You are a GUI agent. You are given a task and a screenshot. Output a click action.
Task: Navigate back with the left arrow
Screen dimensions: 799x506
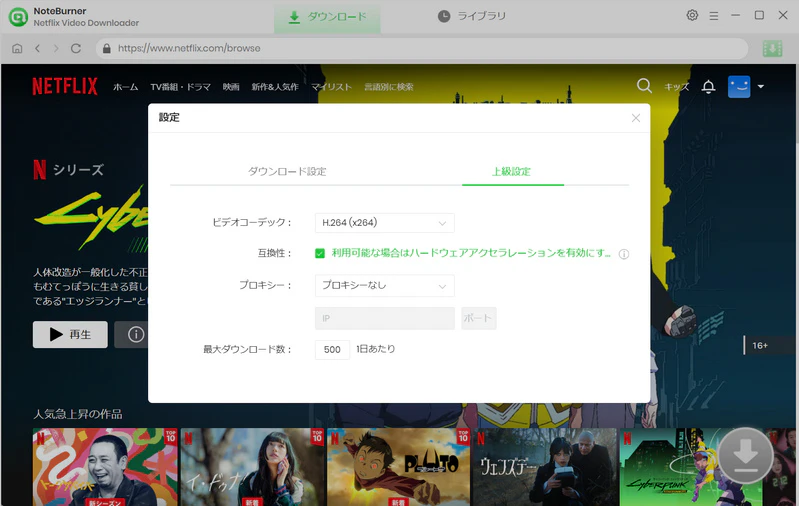coord(37,48)
